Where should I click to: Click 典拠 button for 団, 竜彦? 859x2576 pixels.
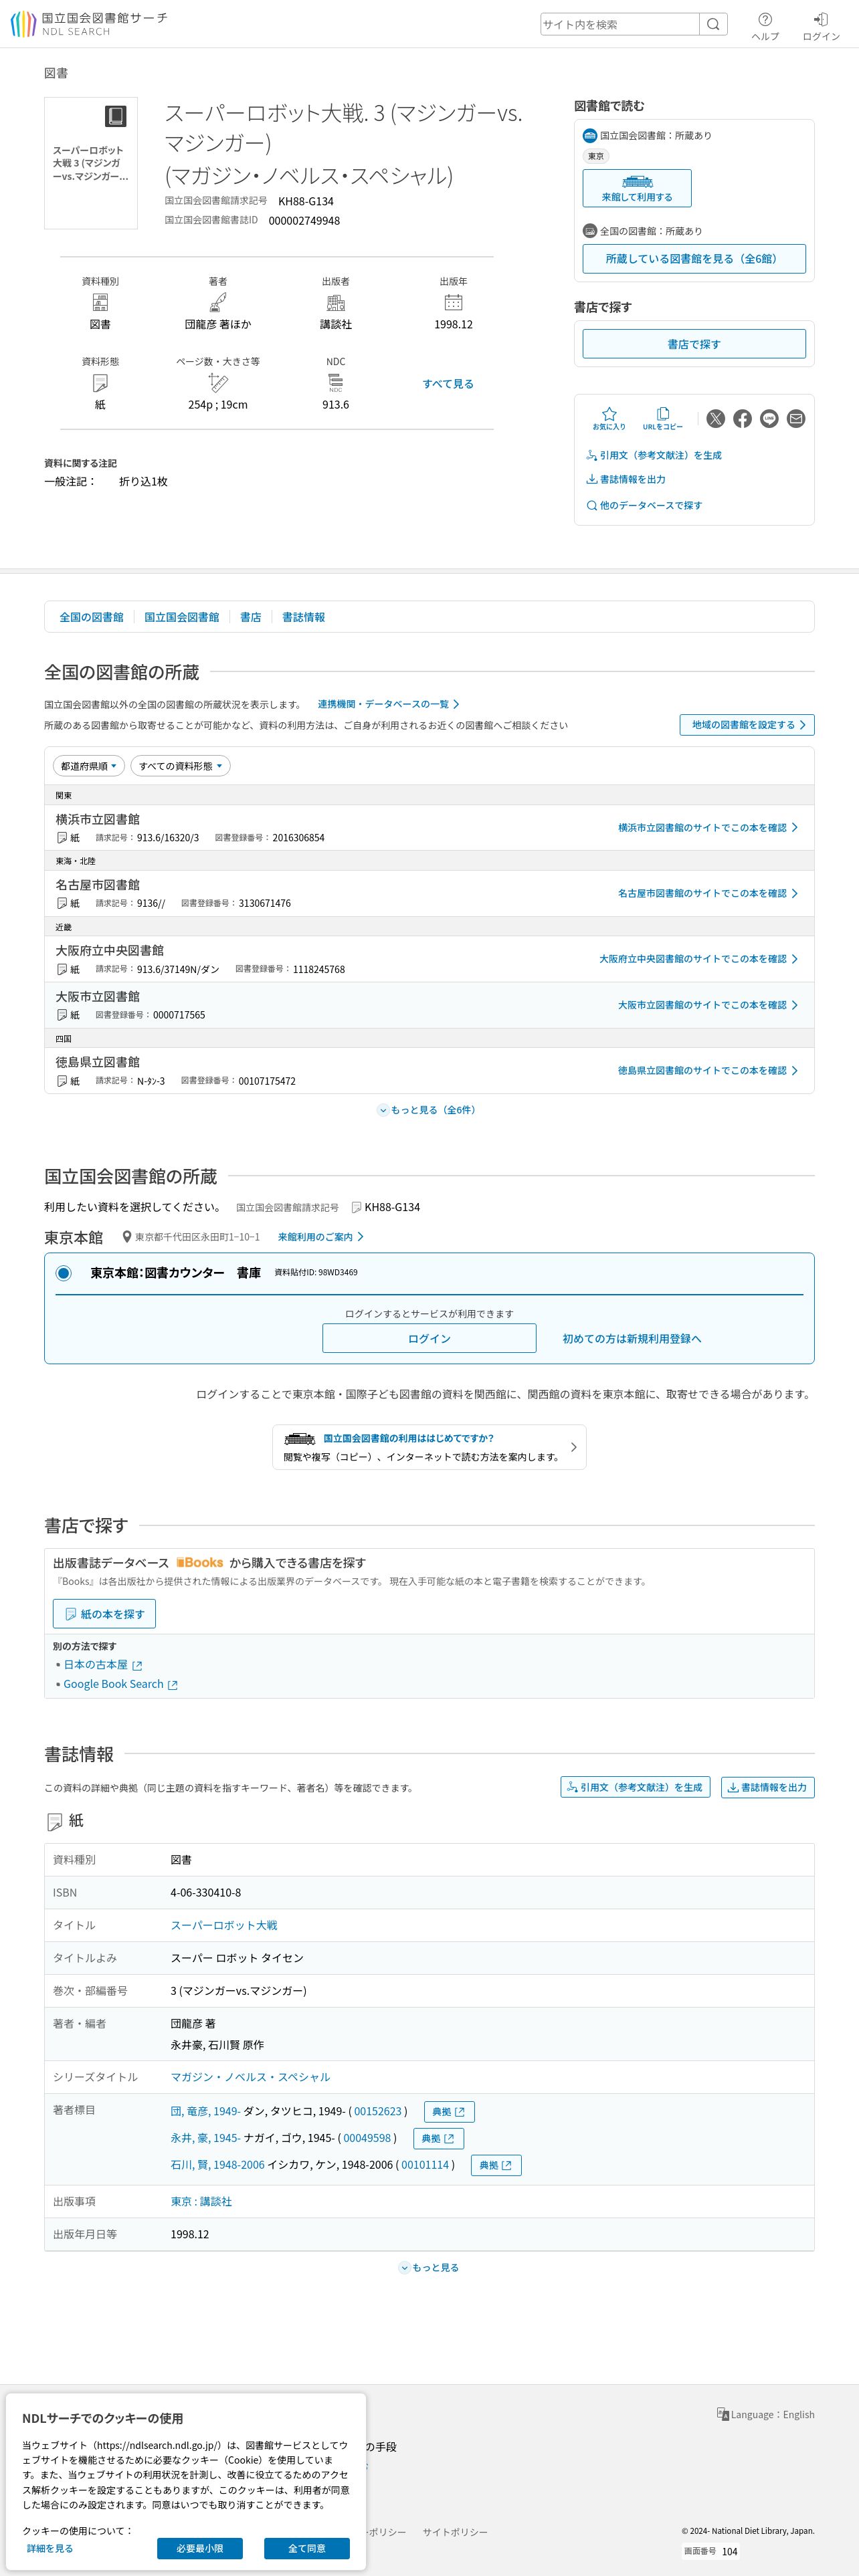[x=449, y=2111]
